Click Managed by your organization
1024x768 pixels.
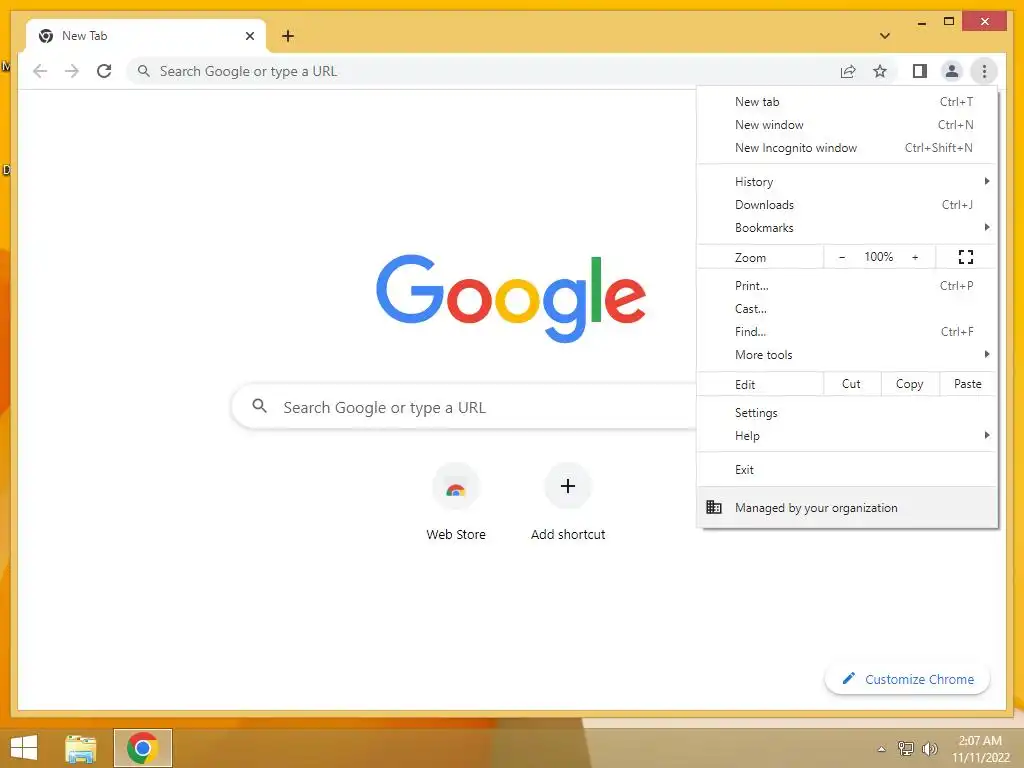pyautogui.click(x=847, y=507)
